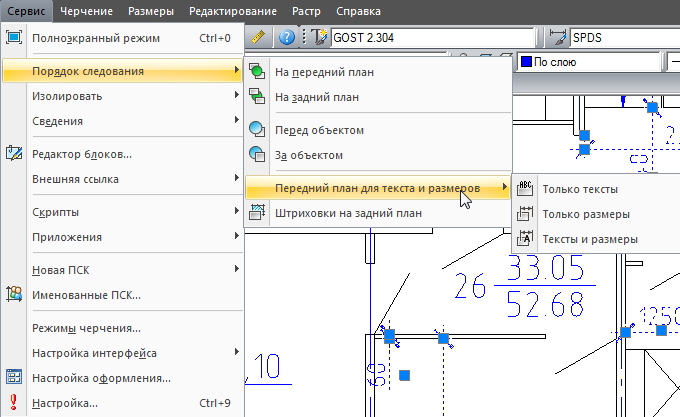Select the 52.68 drawing text
This screenshot has height=417, width=680.
pyautogui.click(x=545, y=305)
